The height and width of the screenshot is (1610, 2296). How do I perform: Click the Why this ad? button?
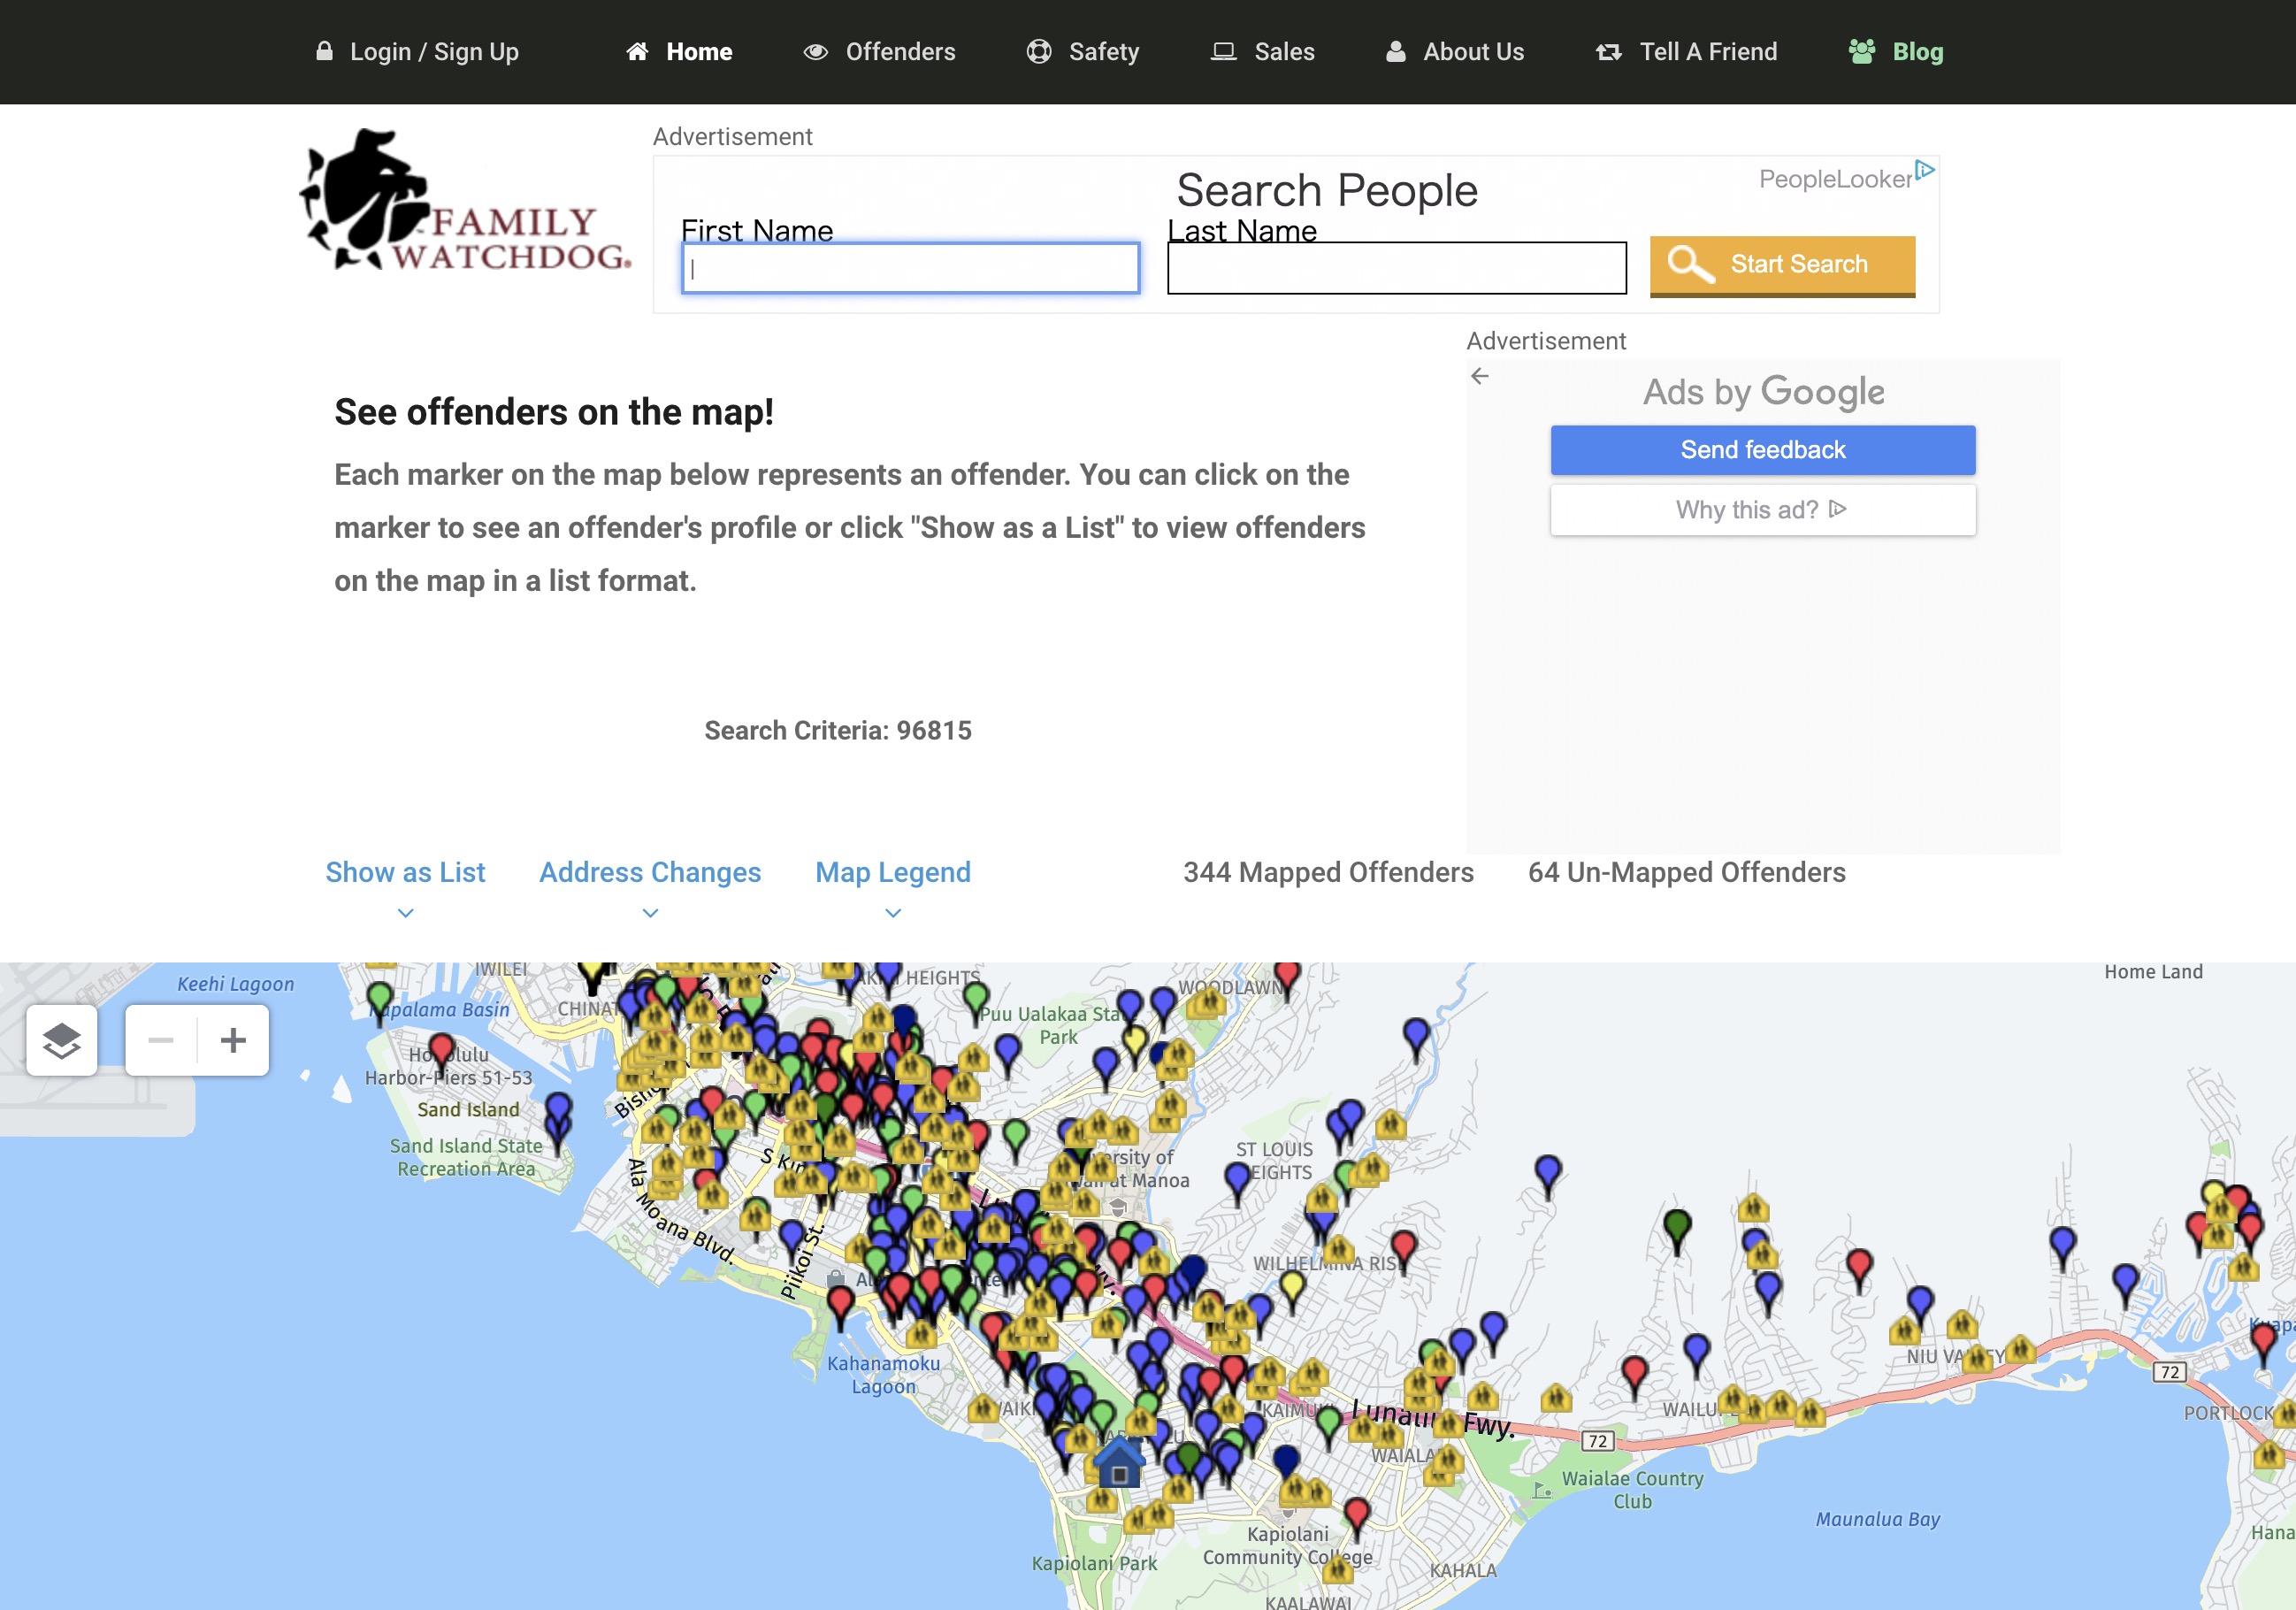coord(1762,510)
